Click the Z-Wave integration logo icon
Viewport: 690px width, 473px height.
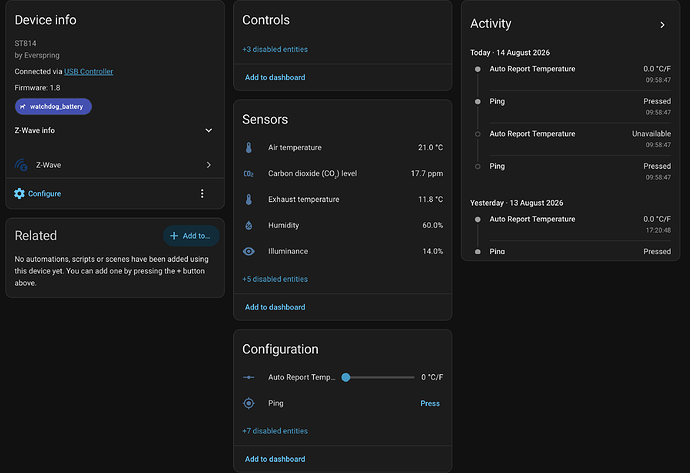[21, 165]
